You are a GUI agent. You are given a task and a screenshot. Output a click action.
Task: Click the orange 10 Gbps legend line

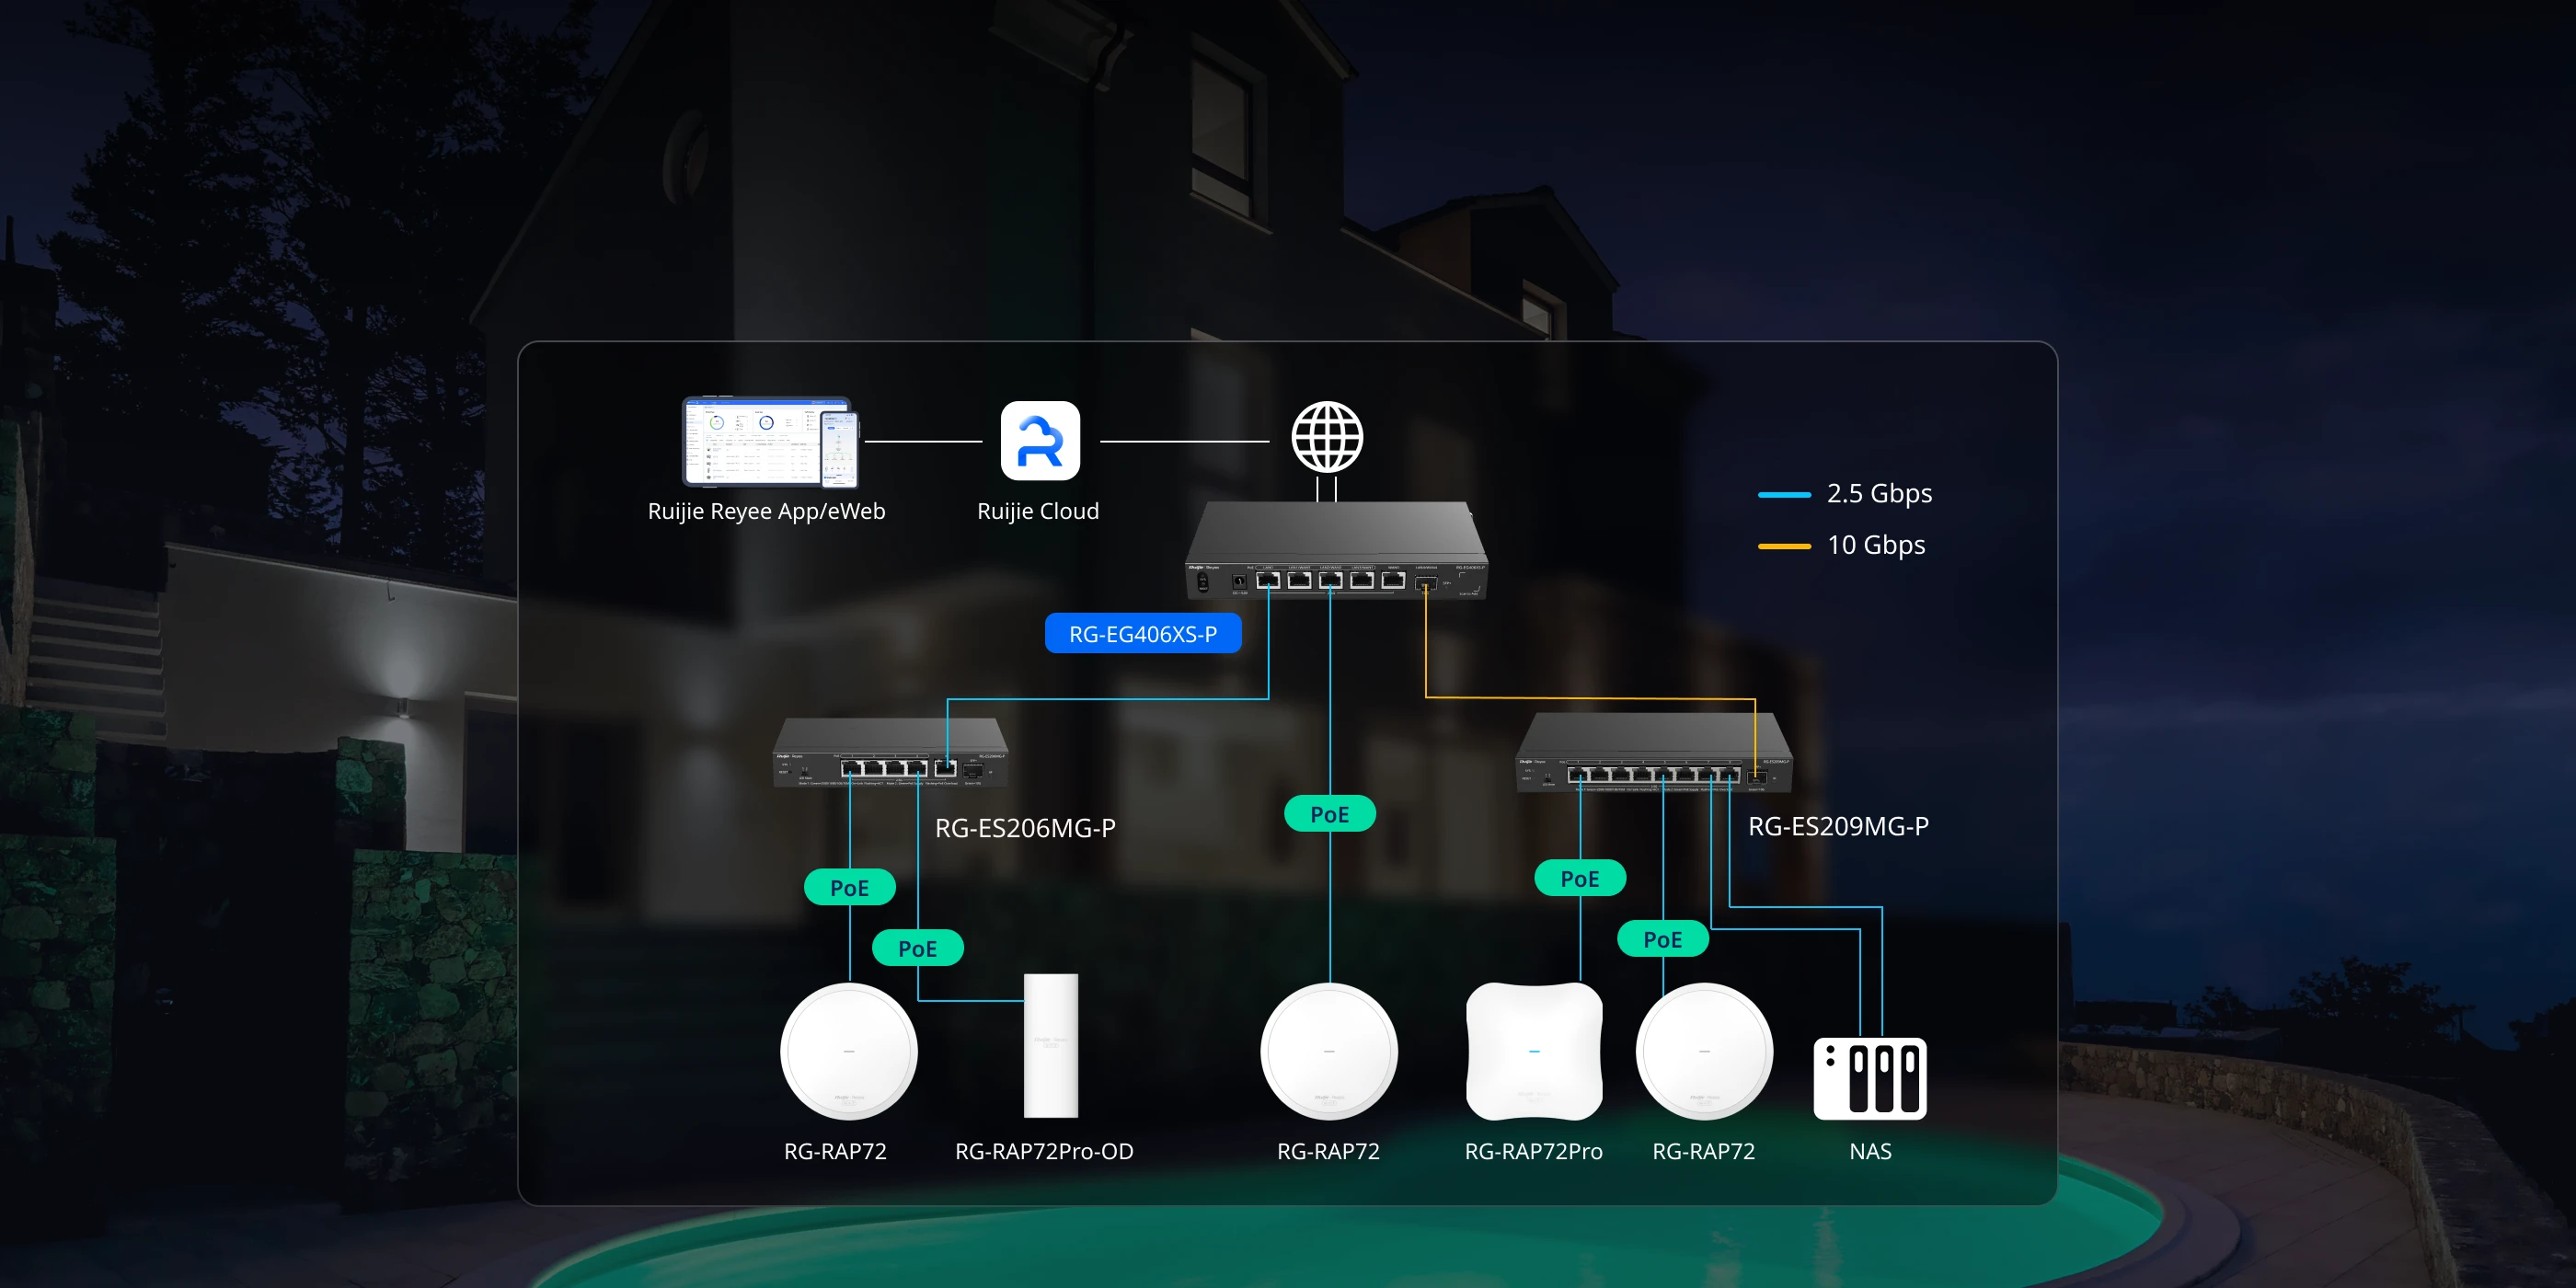[1784, 546]
